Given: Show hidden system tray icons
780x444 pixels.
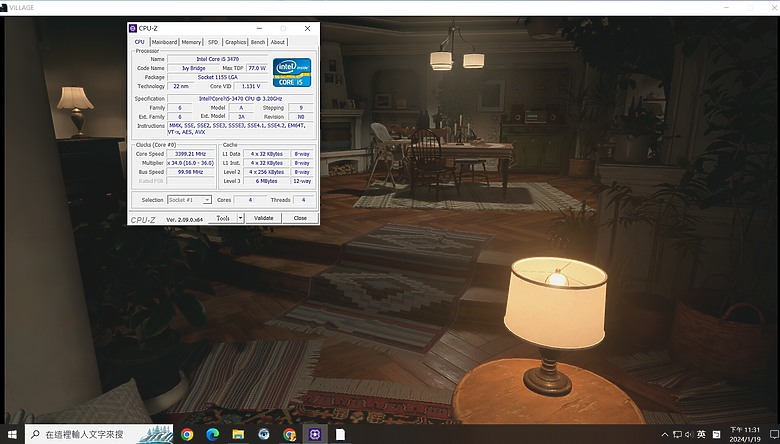Looking at the screenshot, I should (665, 435).
